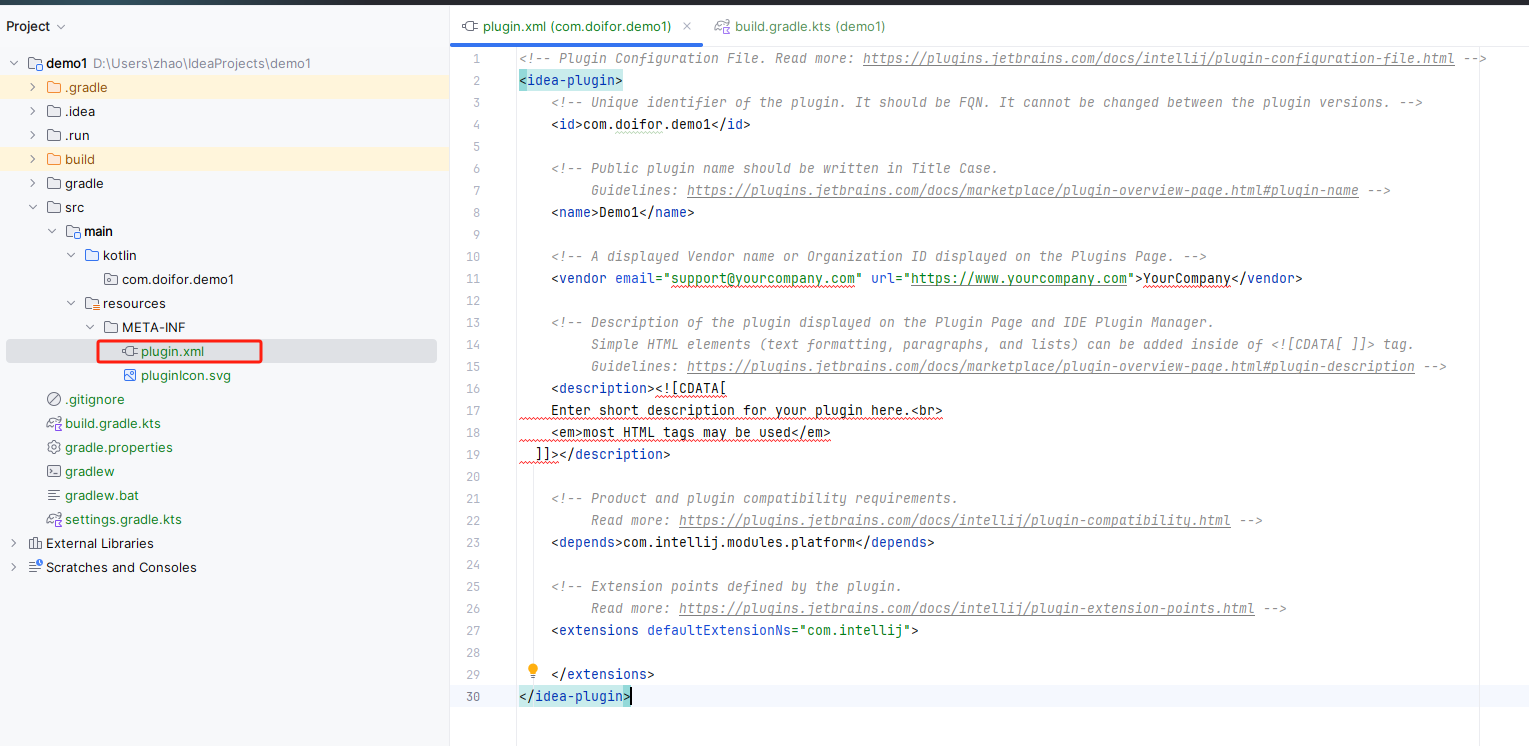Click the settings.gradle.kts file icon
The height and width of the screenshot is (746, 1529).
pos(54,519)
